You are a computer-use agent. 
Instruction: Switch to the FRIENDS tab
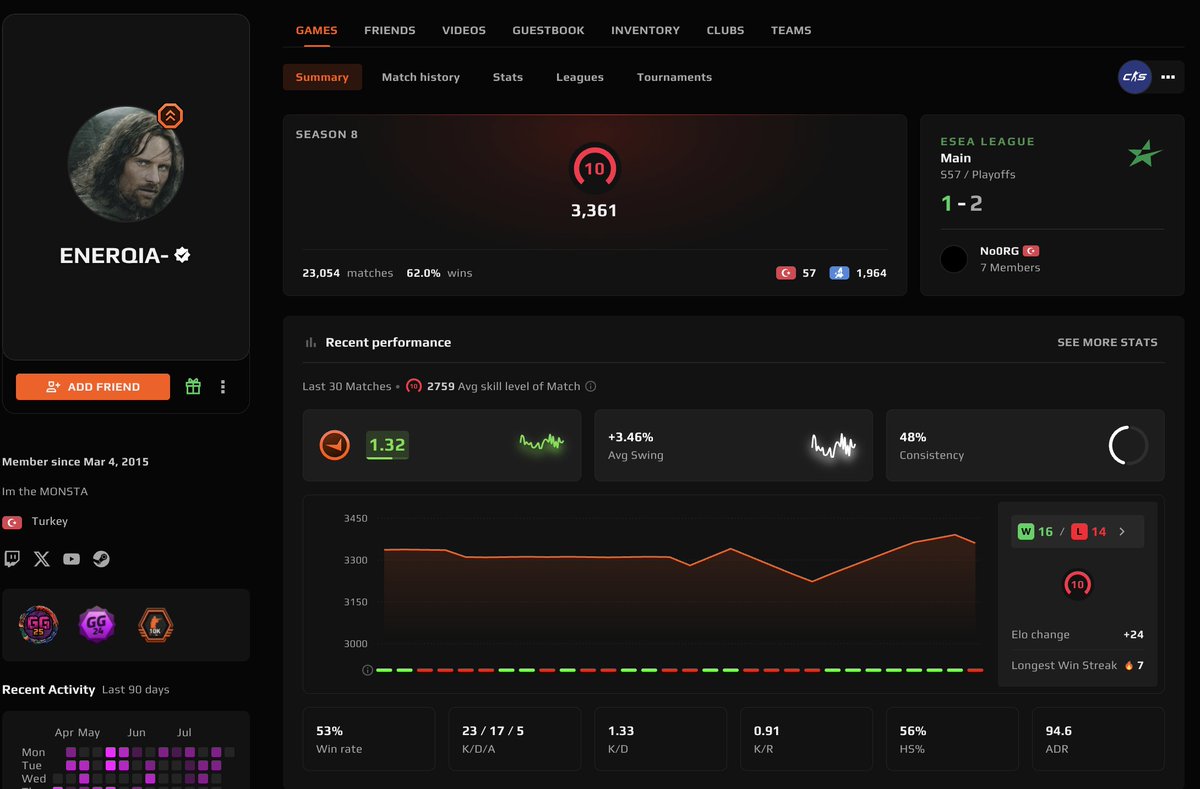coord(390,30)
